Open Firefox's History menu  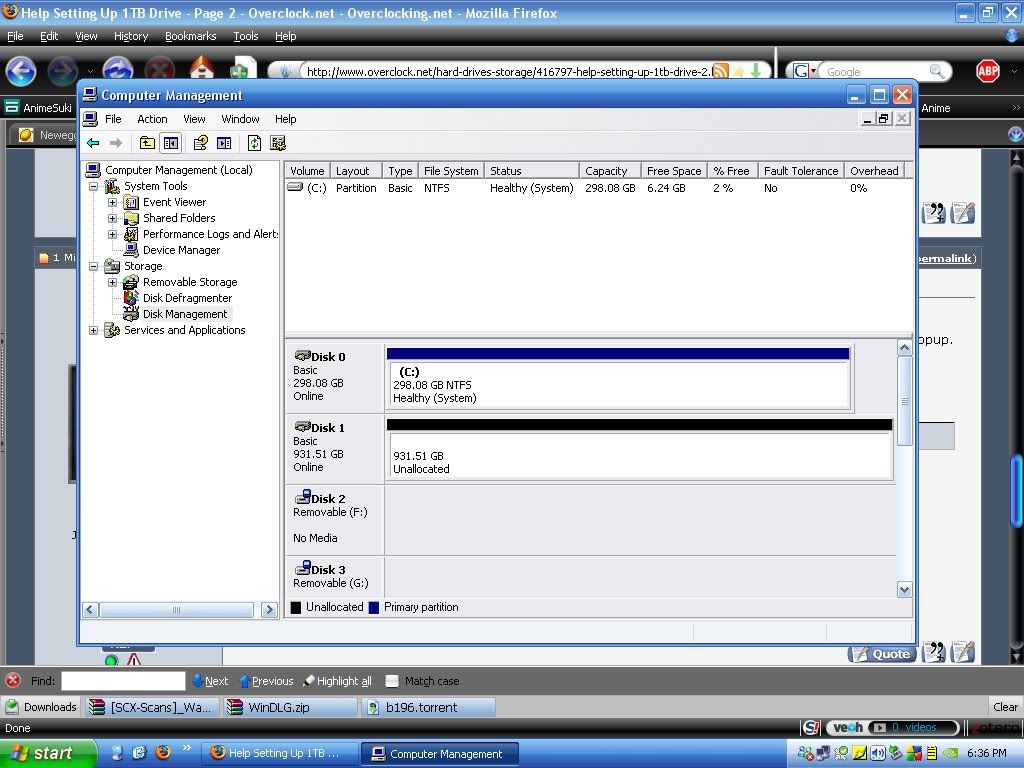pyautogui.click(x=130, y=36)
